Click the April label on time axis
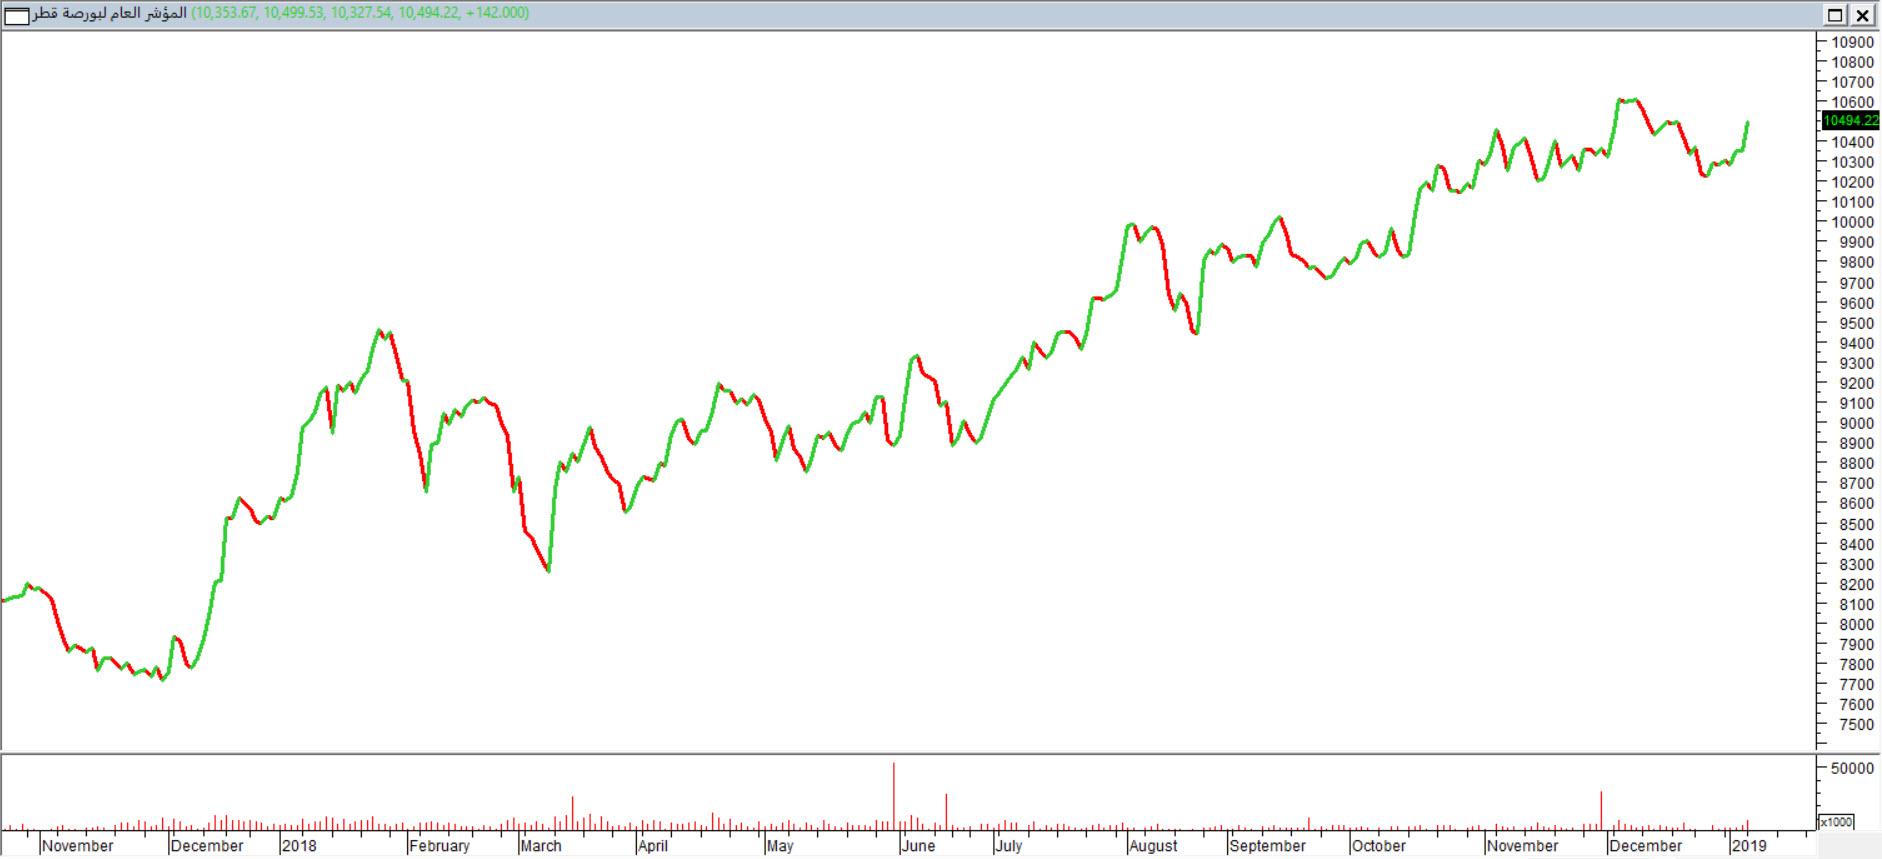 (653, 846)
